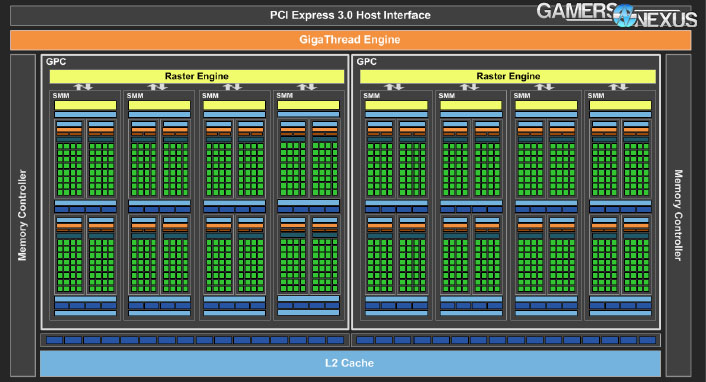
Task: Select the L2 Cache block
Action: (x=350, y=363)
